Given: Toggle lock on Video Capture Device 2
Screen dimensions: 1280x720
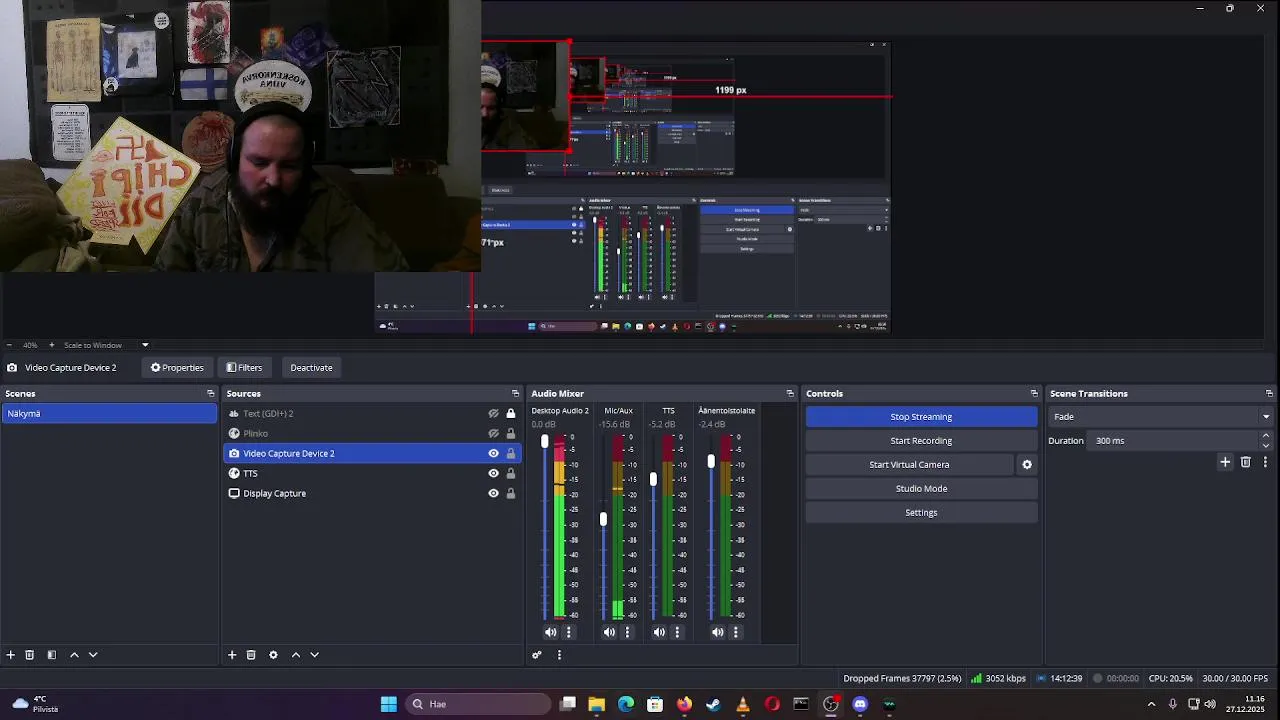Looking at the screenshot, I should coord(511,454).
